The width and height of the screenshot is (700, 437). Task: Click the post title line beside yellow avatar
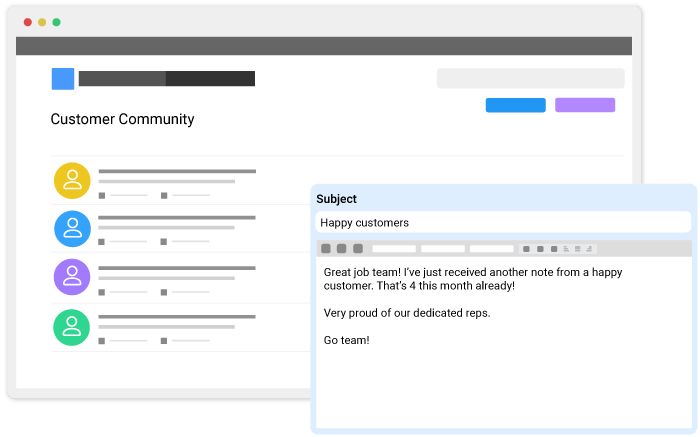click(177, 171)
